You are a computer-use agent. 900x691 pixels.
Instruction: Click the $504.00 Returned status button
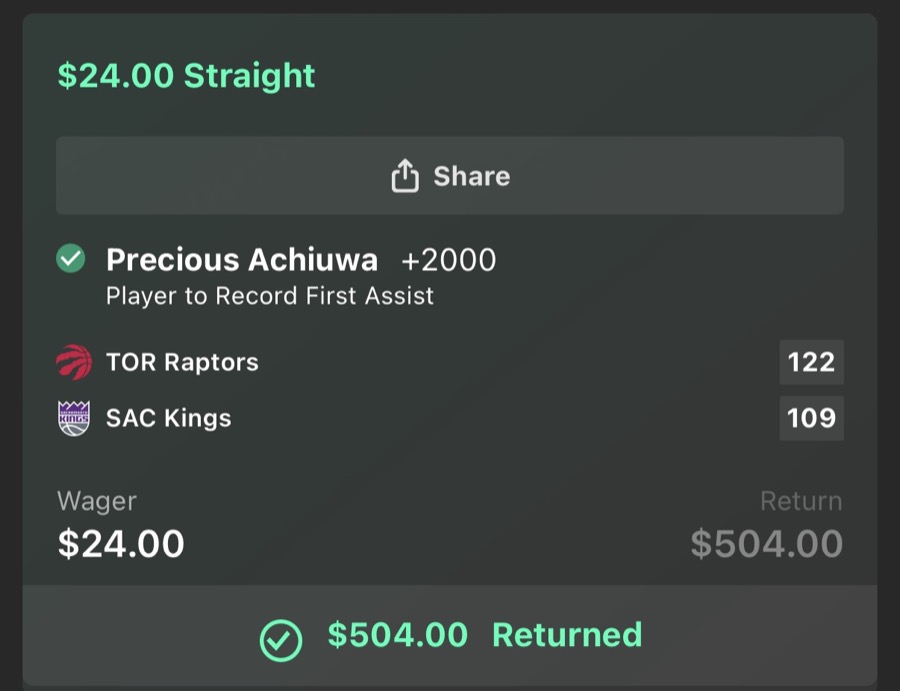coord(450,635)
